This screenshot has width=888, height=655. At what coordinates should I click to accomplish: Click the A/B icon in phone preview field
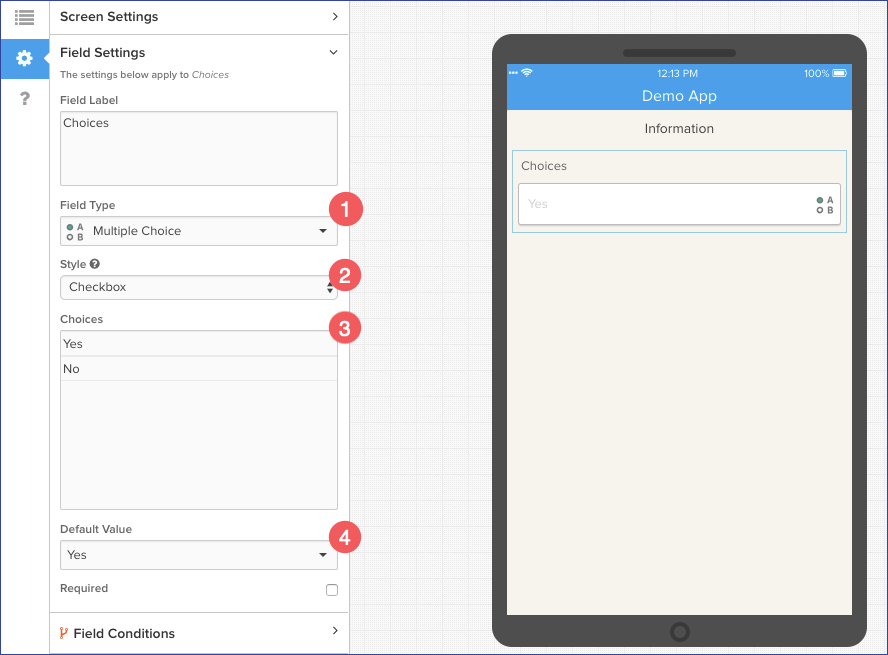[825, 205]
